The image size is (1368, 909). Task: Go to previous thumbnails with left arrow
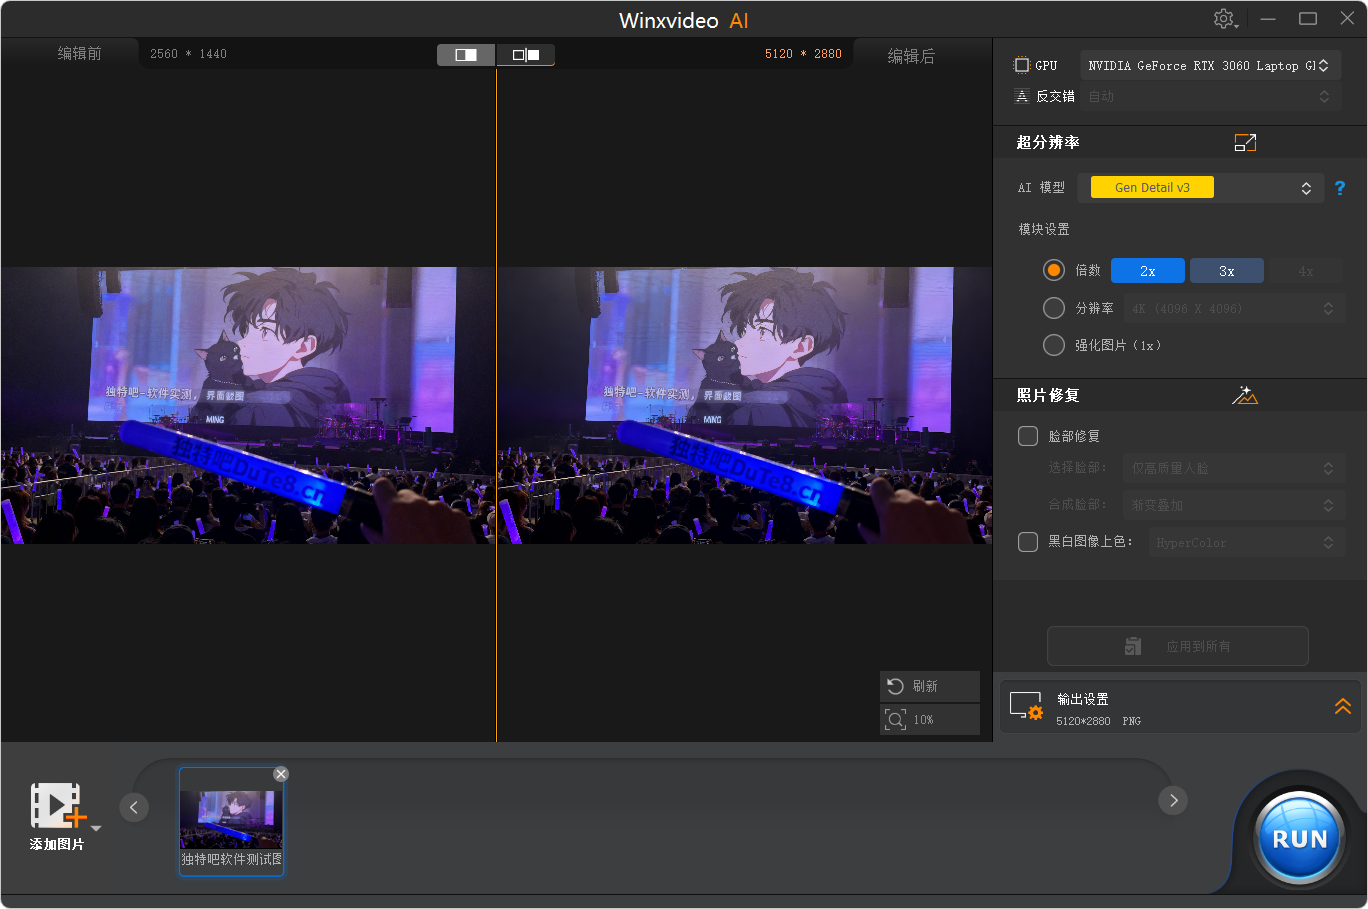pos(134,807)
